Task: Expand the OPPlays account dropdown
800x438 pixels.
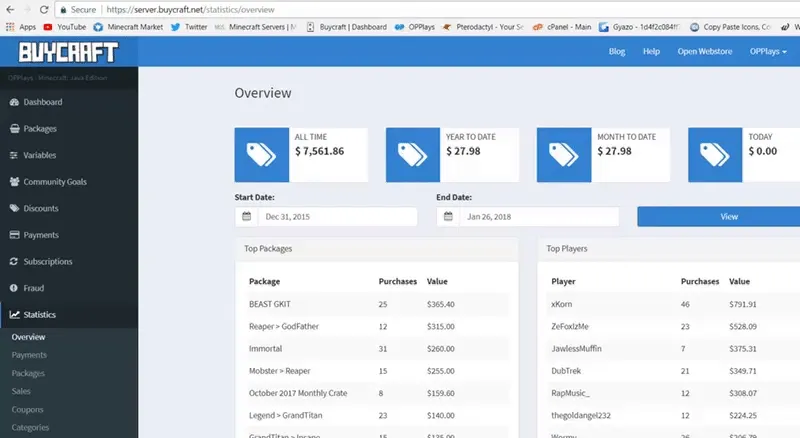Action: click(x=768, y=52)
